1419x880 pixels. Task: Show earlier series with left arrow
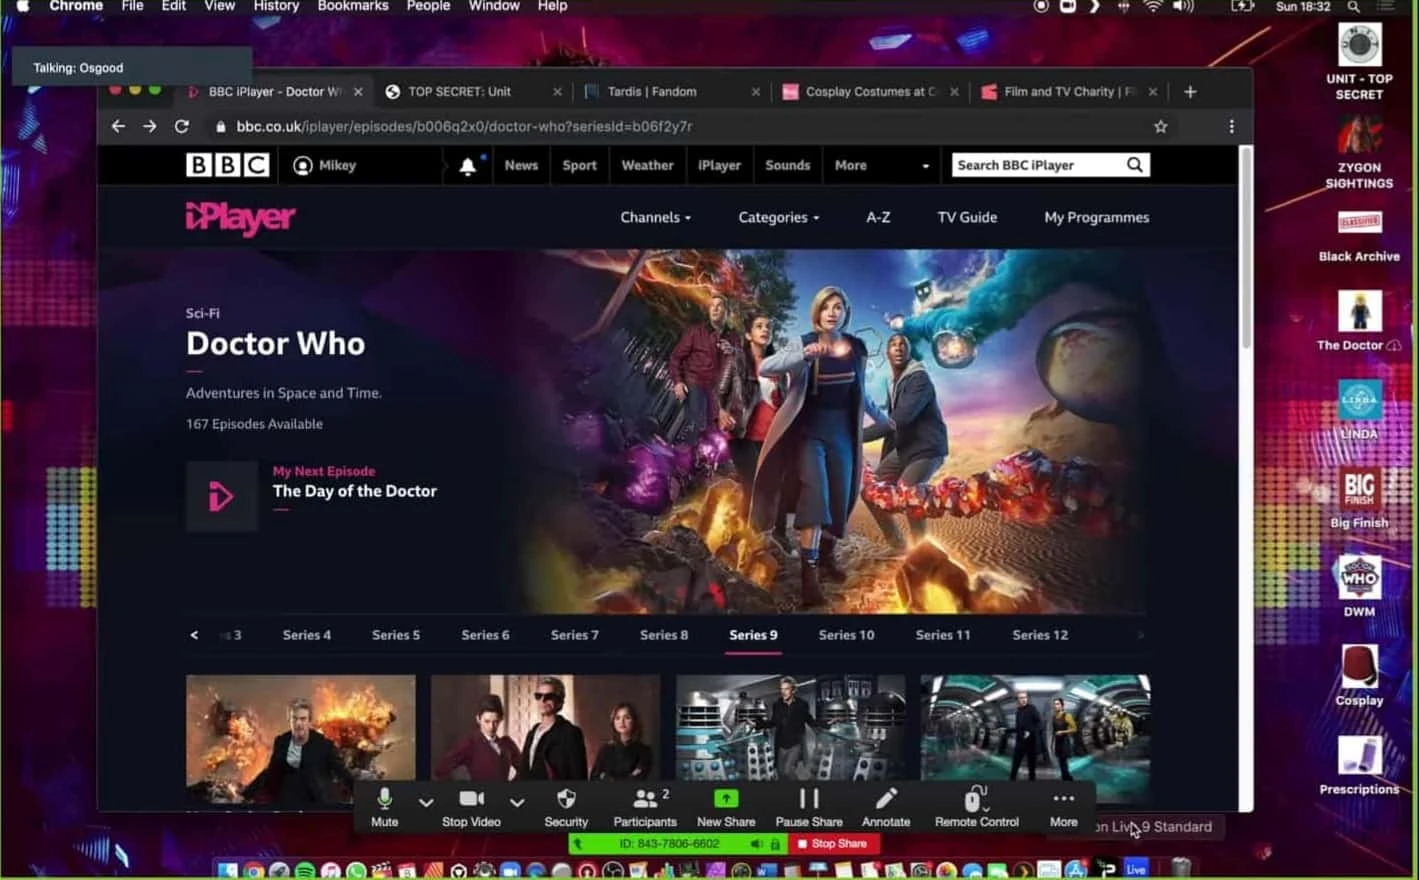pyautogui.click(x=194, y=635)
